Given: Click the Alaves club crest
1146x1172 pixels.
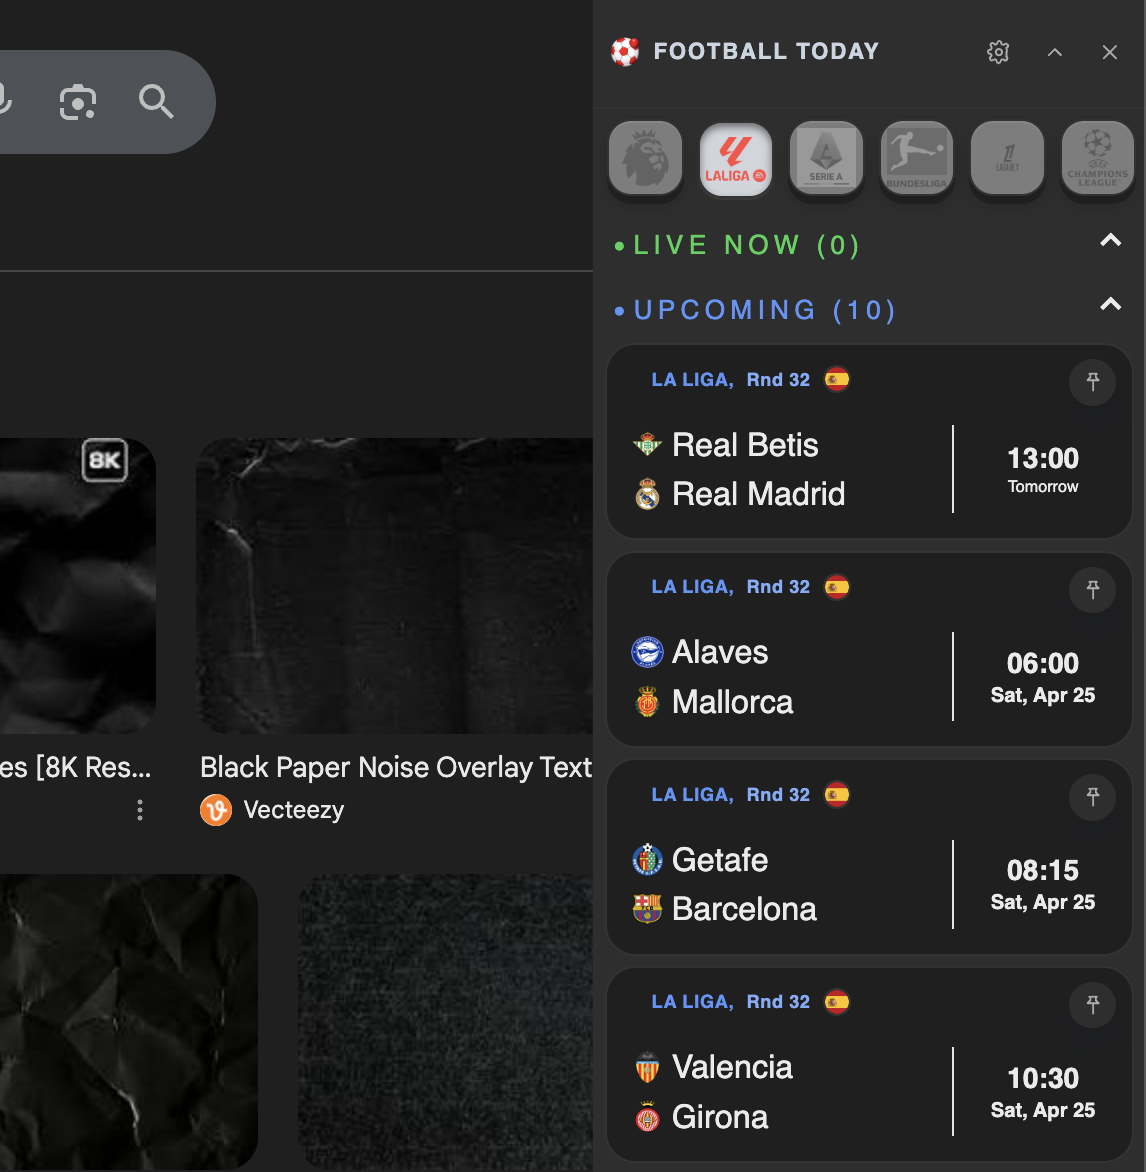Looking at the screenshot, I should (647, 652).
